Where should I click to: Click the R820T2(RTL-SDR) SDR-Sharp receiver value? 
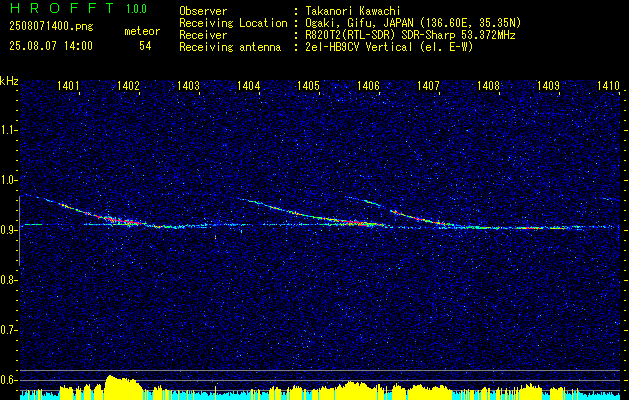(410, 35)
